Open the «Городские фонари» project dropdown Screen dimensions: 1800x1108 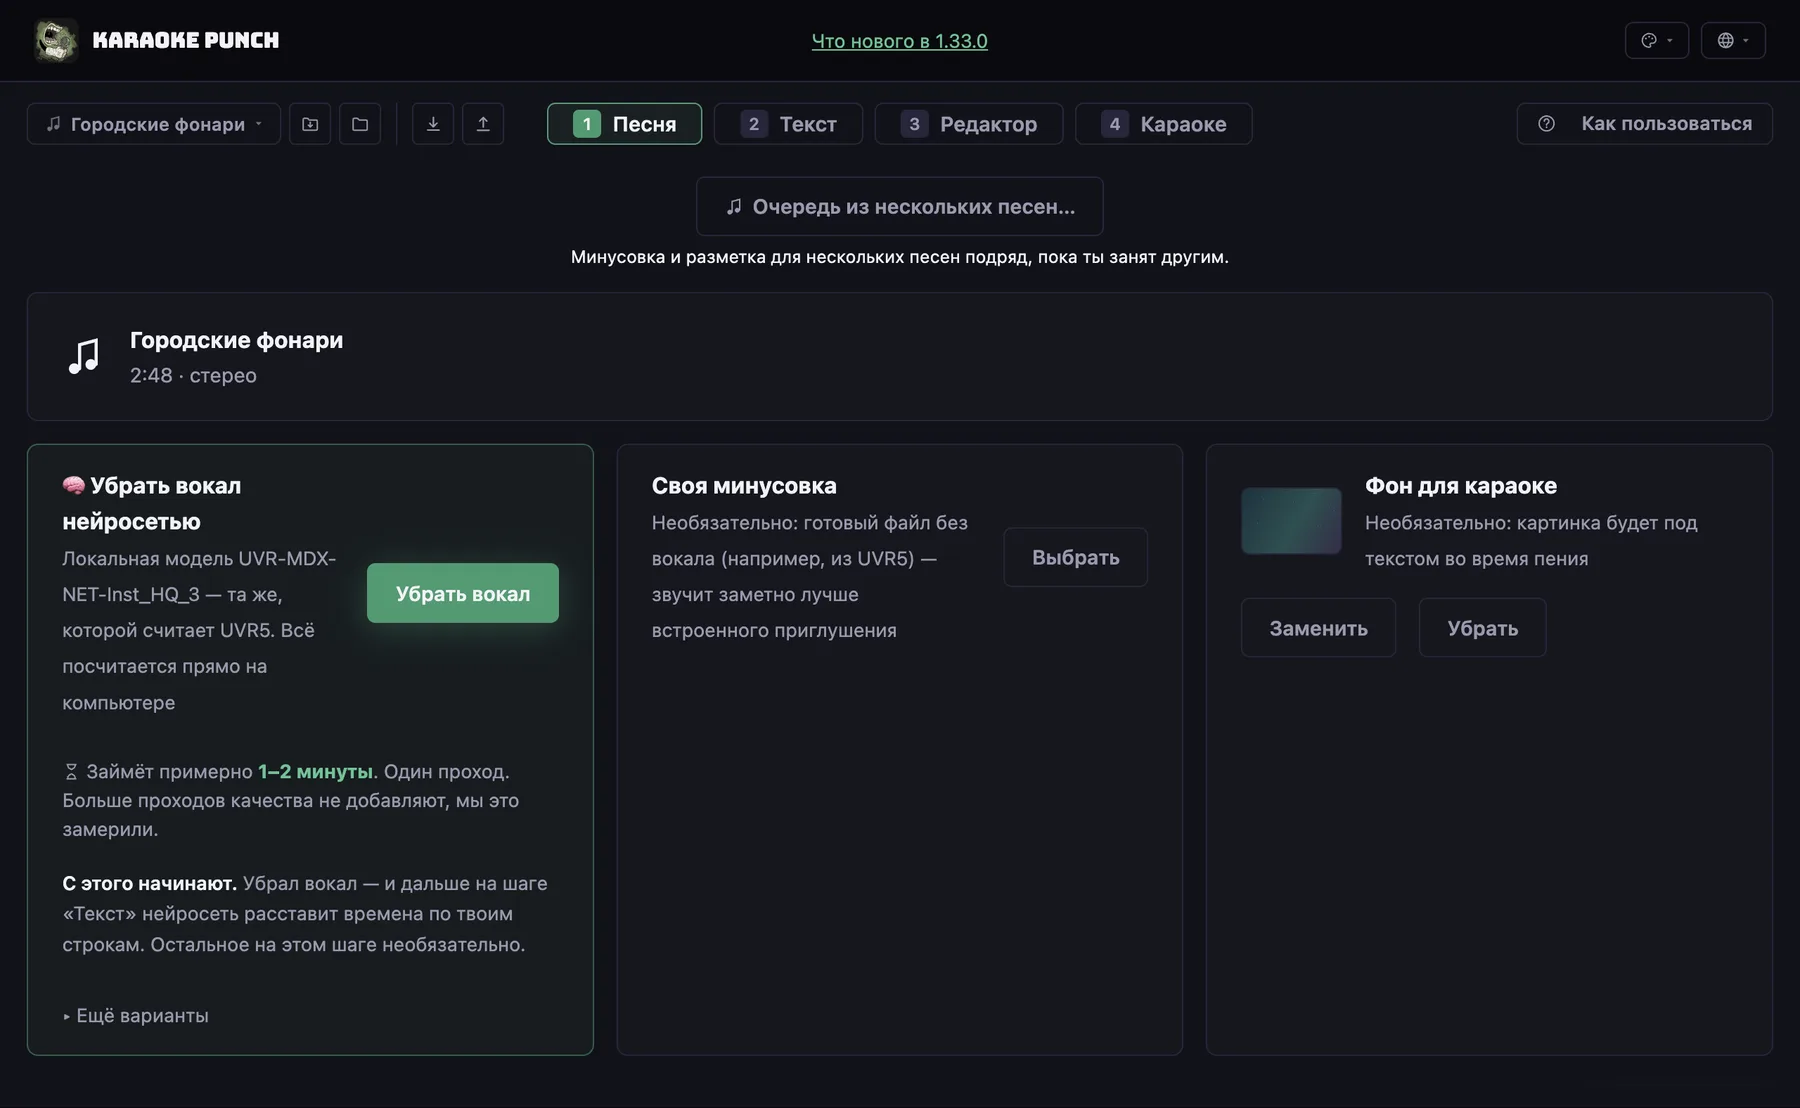(154, 124)
